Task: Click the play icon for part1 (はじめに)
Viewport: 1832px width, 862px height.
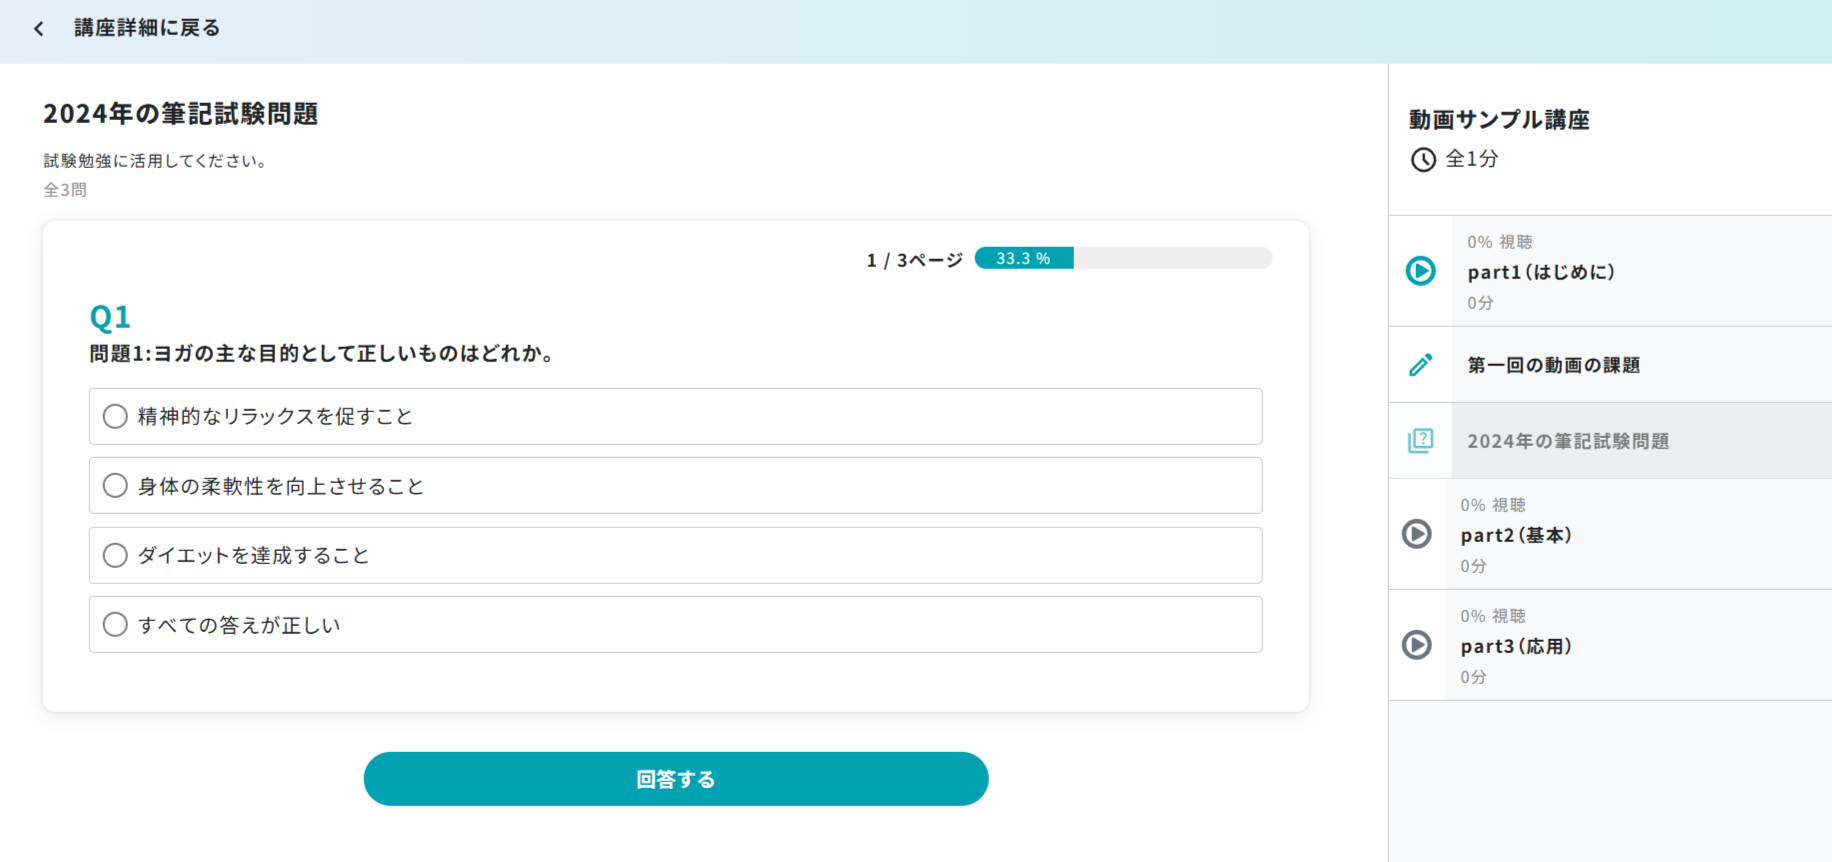Action: [x=1420, y=271]
